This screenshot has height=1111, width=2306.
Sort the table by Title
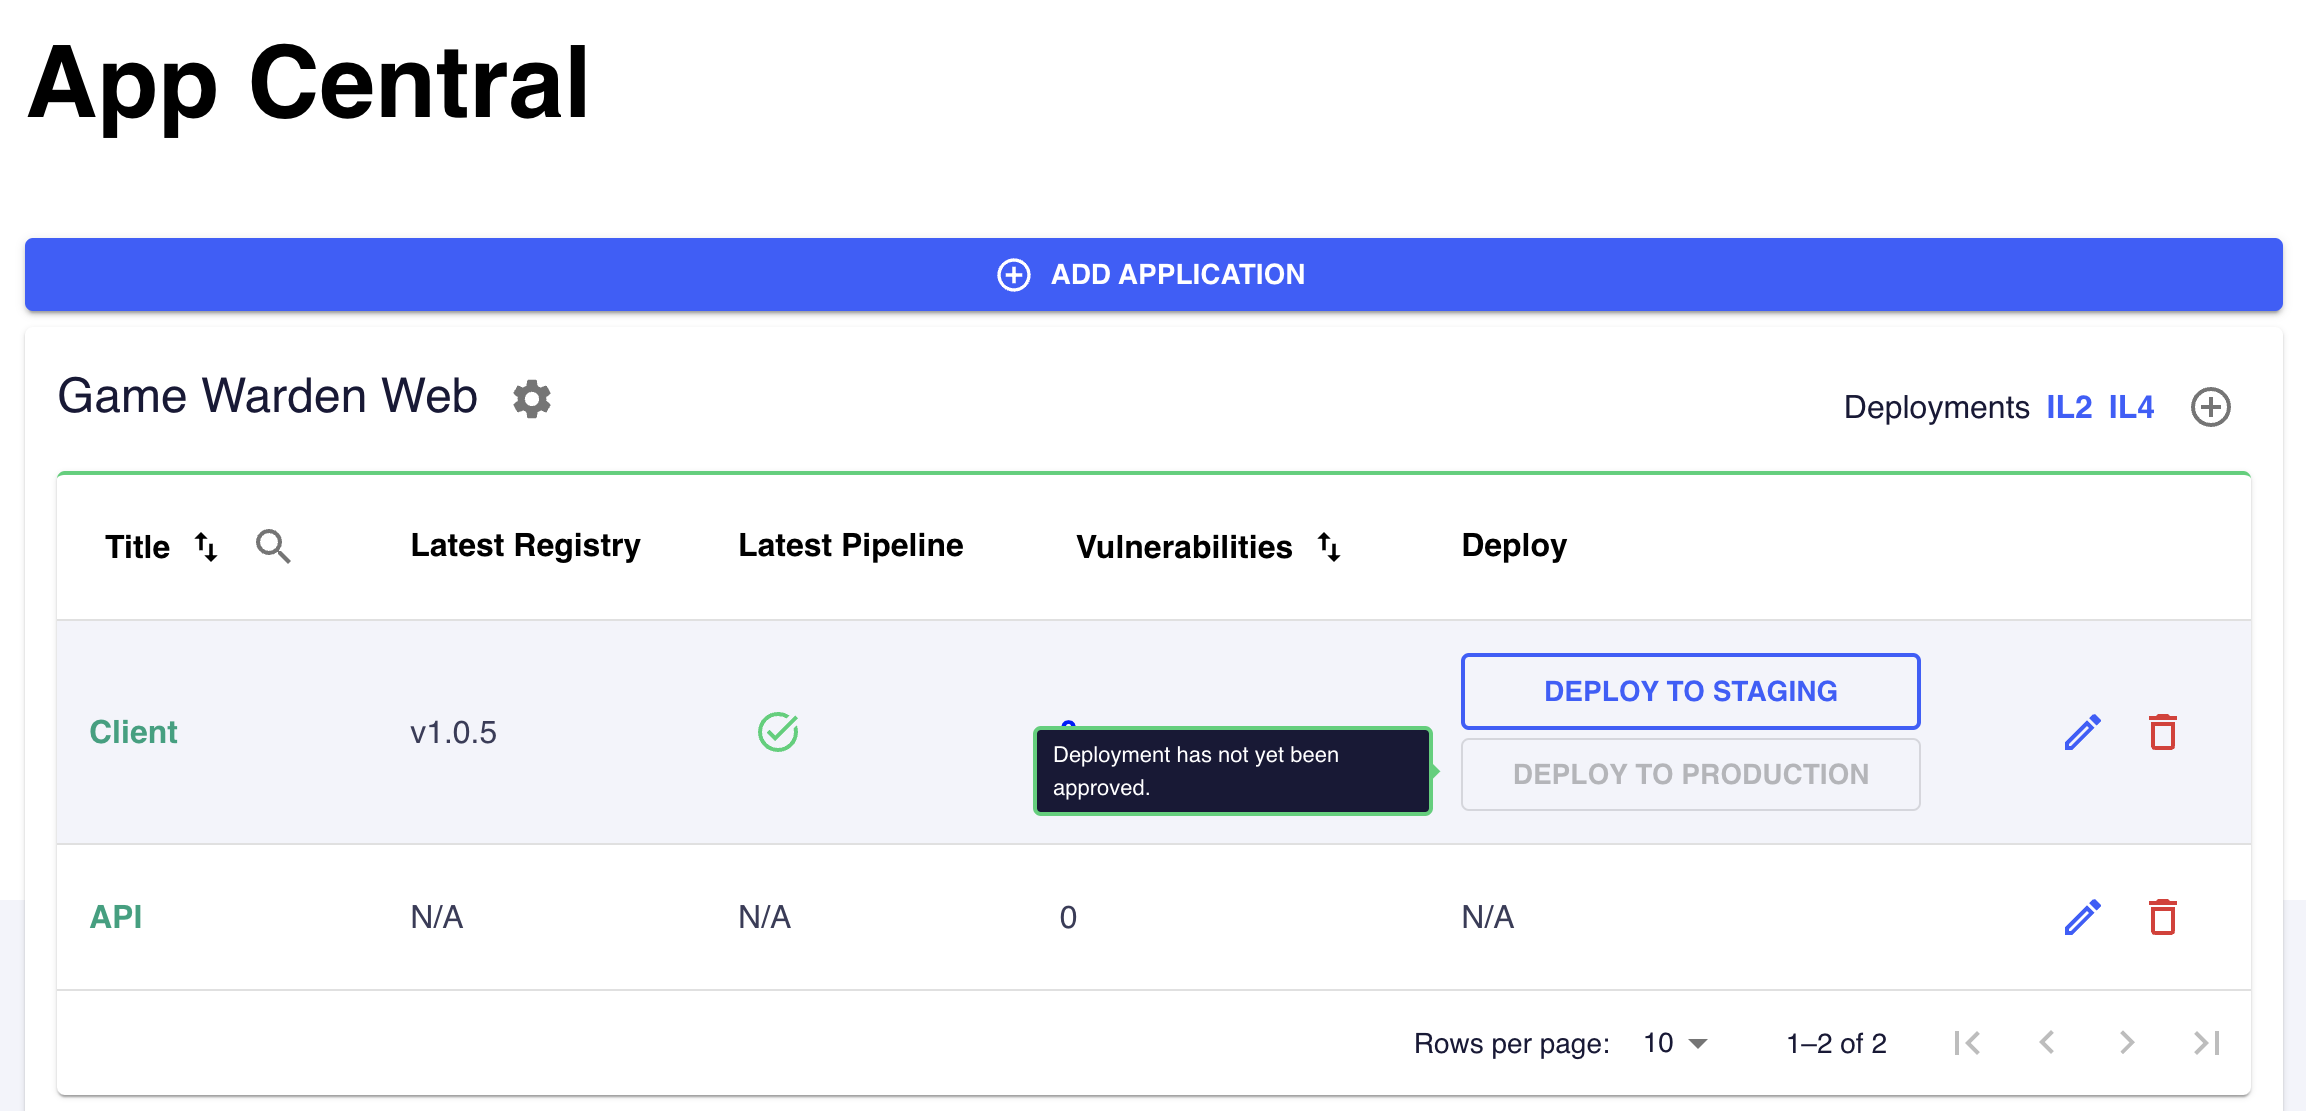coord(206,546)
